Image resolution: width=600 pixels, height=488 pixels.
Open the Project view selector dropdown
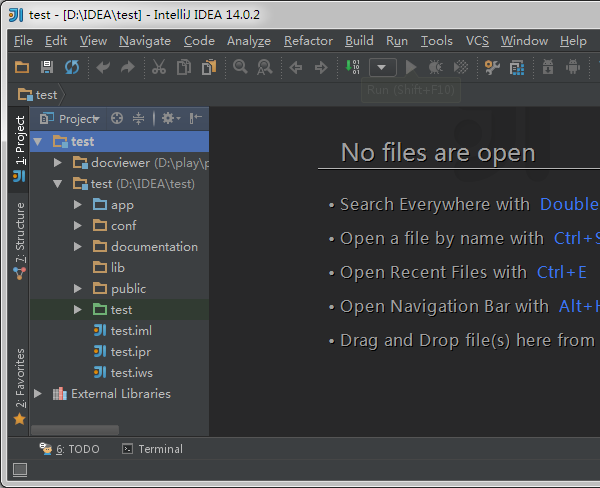click(x=70, y=119)
